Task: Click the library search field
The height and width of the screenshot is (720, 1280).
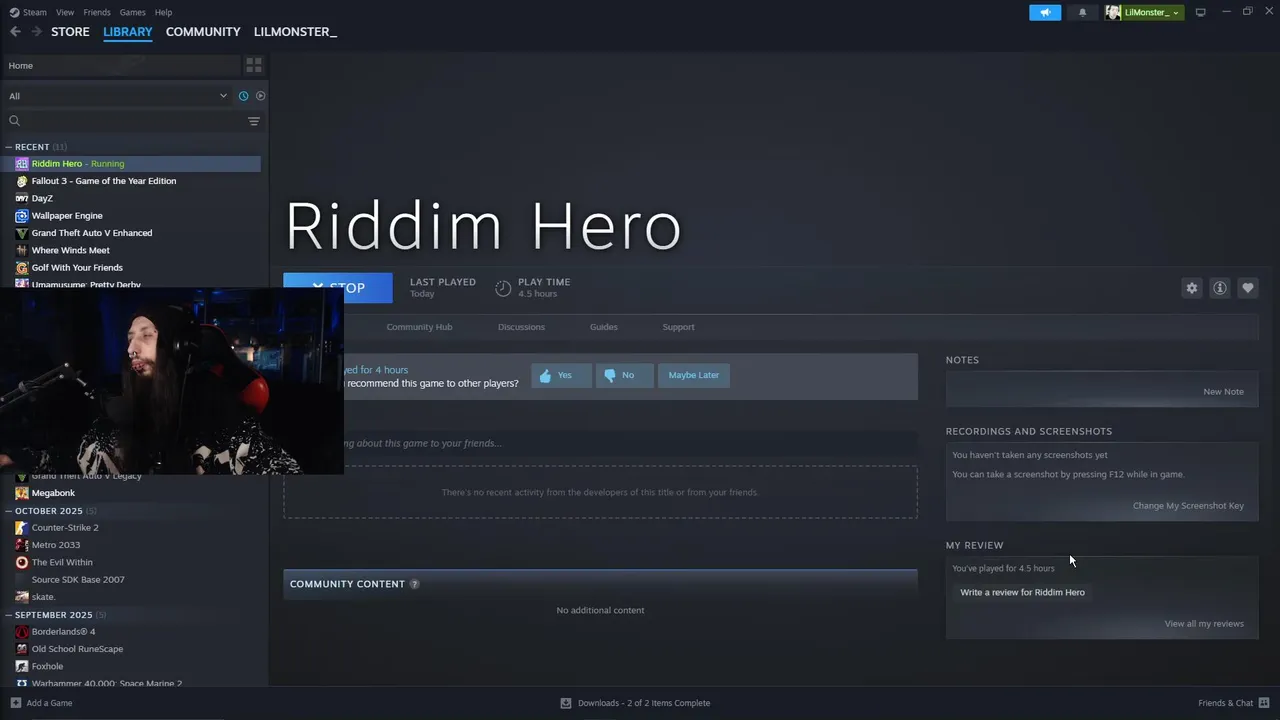Action: [x=125, y=121]
